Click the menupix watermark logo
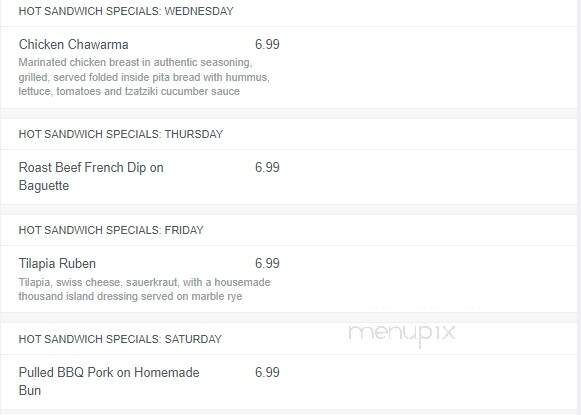The width and height of the screenshot is (581, 415). pyautogui.click(x=402, y=334)
